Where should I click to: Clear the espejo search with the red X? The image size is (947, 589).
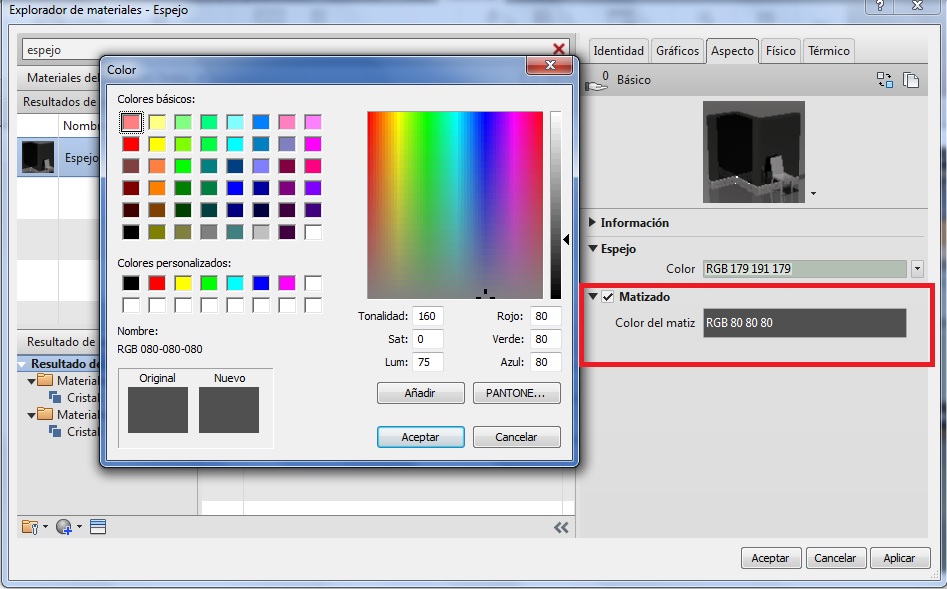pos(559,49)
